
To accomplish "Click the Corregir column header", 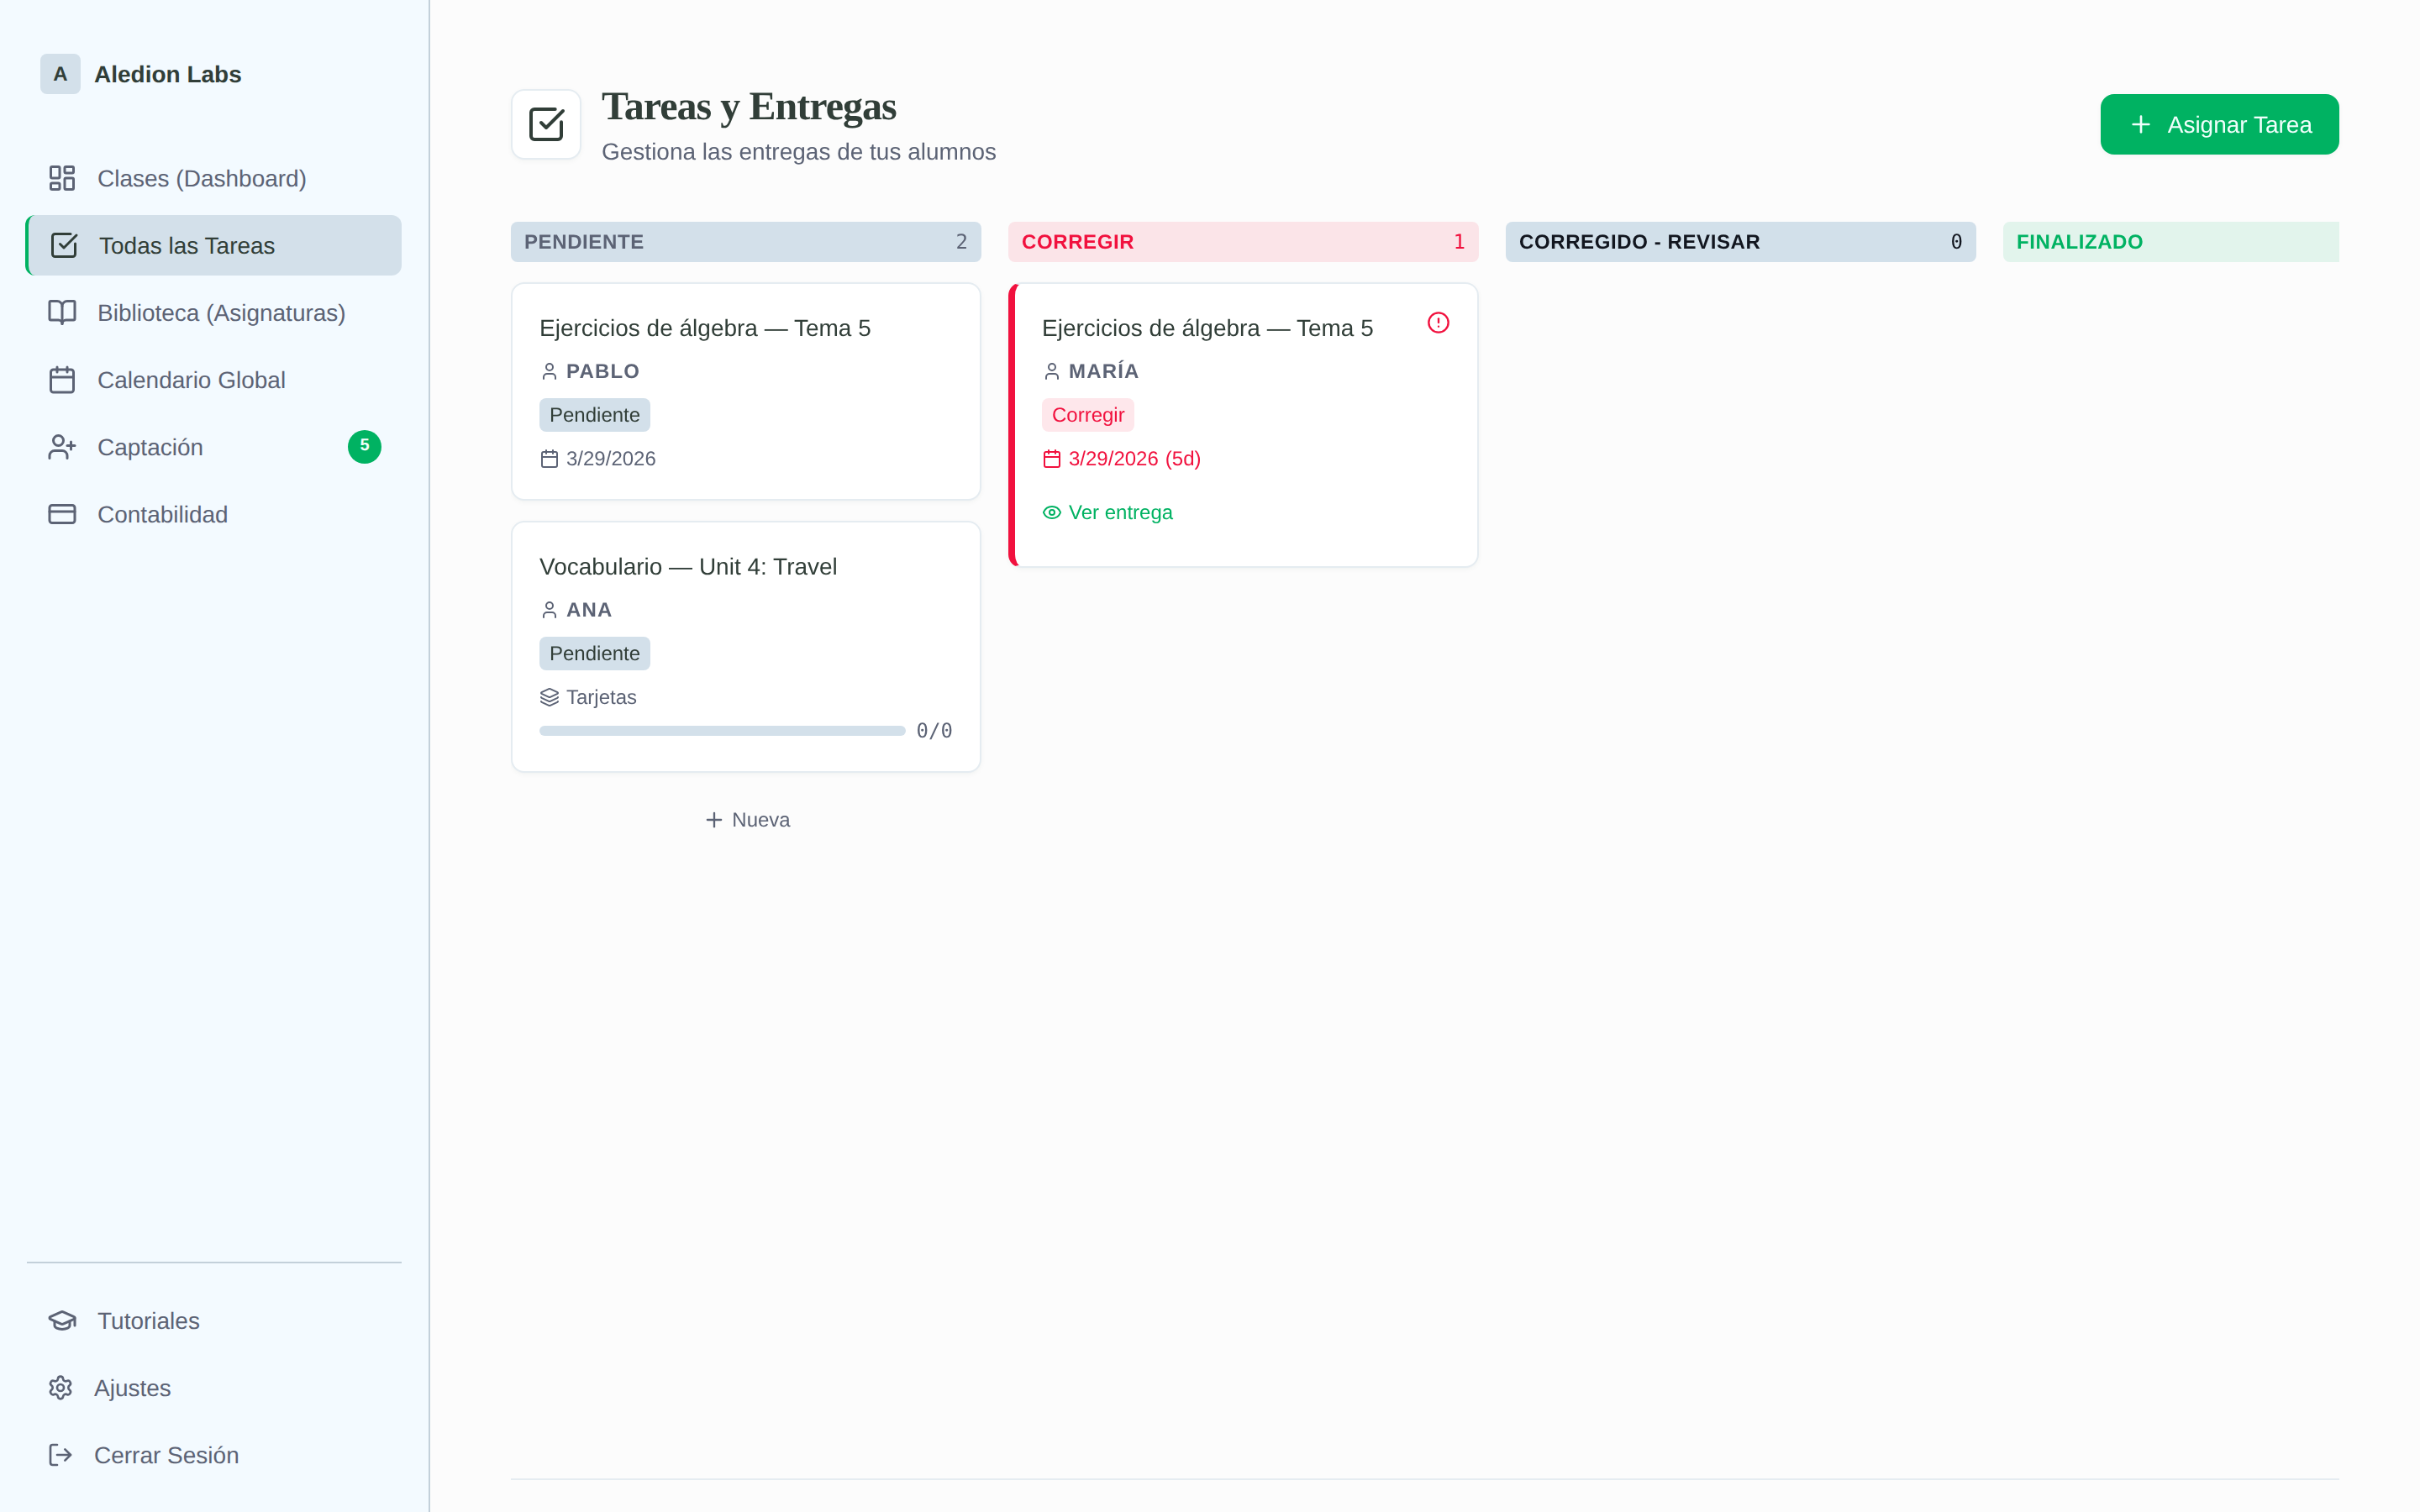I will coord(1242,242).
